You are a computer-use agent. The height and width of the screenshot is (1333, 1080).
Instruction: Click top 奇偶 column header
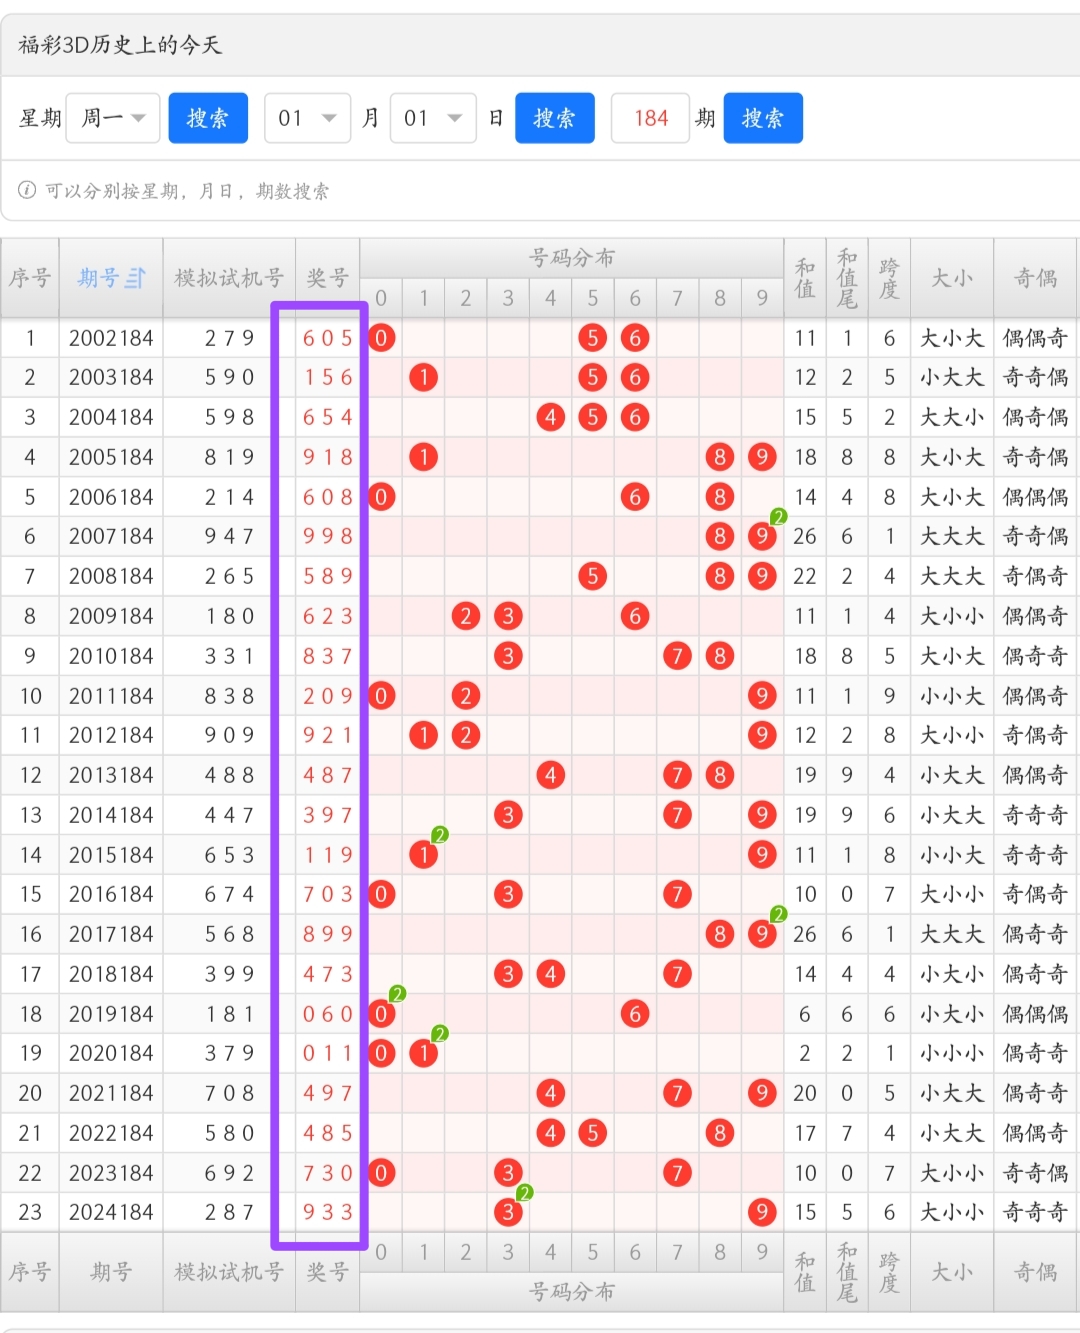(x=1035, y=278)
